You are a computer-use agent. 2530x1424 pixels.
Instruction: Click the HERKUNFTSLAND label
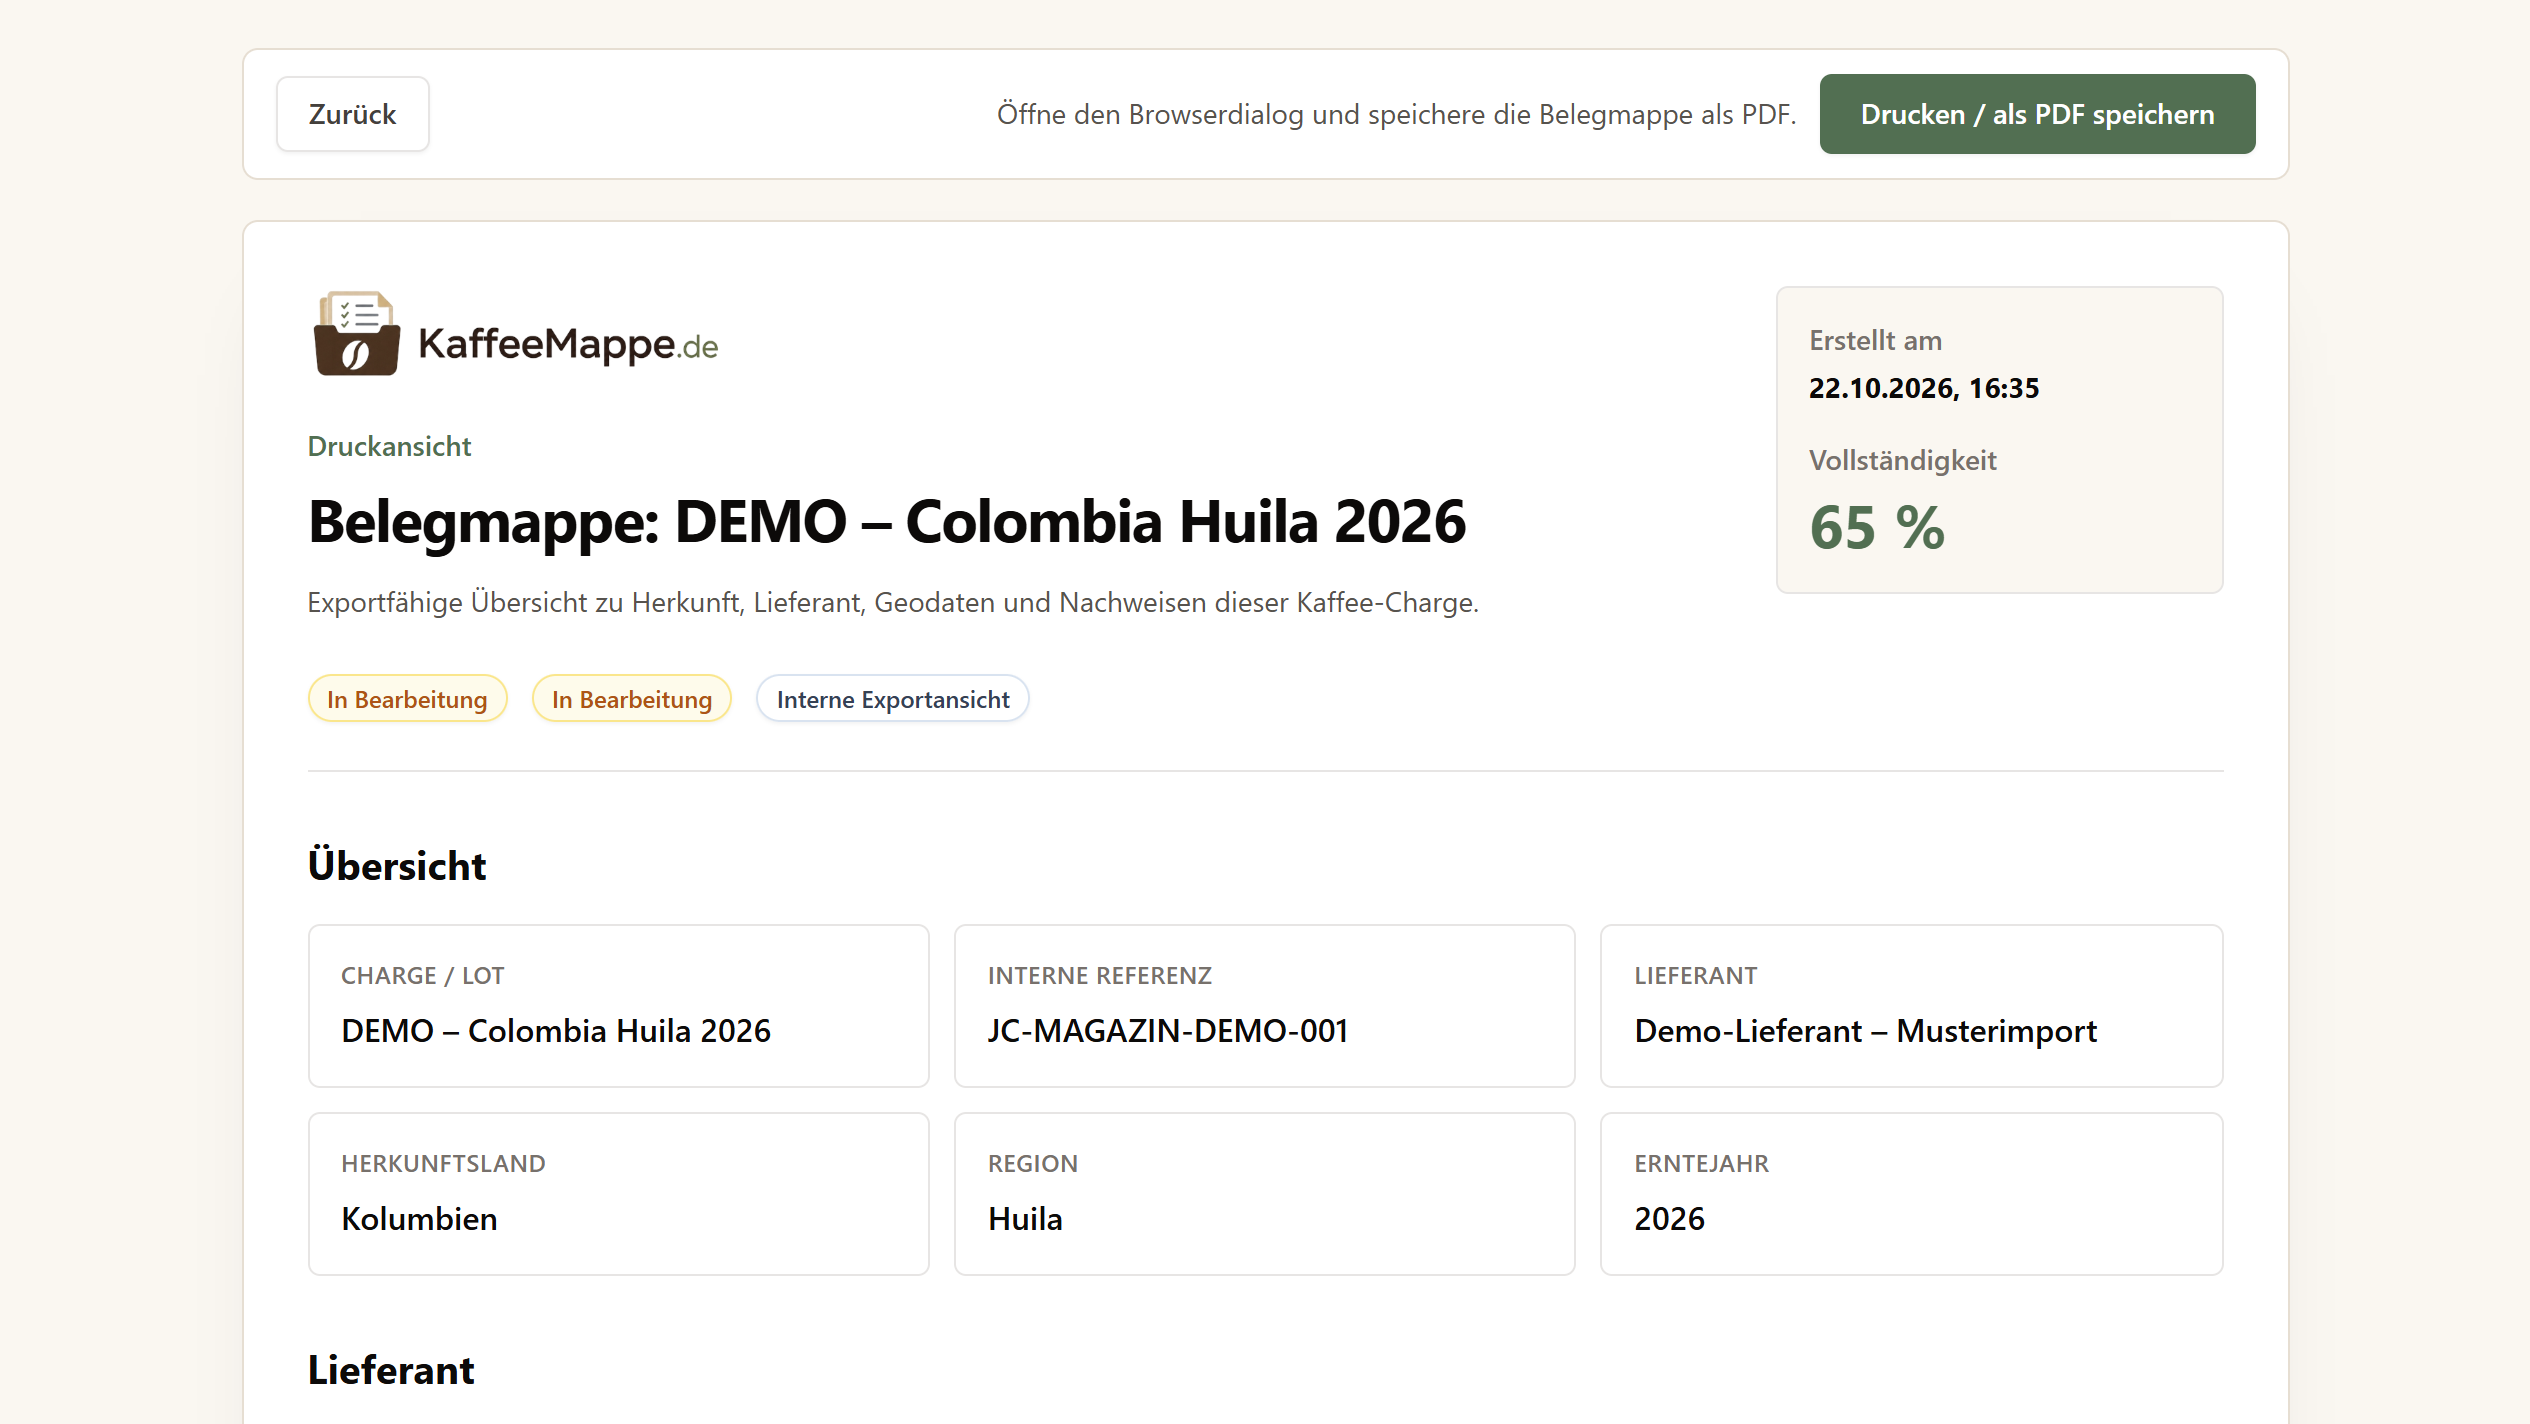pyautogui.click(x=444, y=1163)
